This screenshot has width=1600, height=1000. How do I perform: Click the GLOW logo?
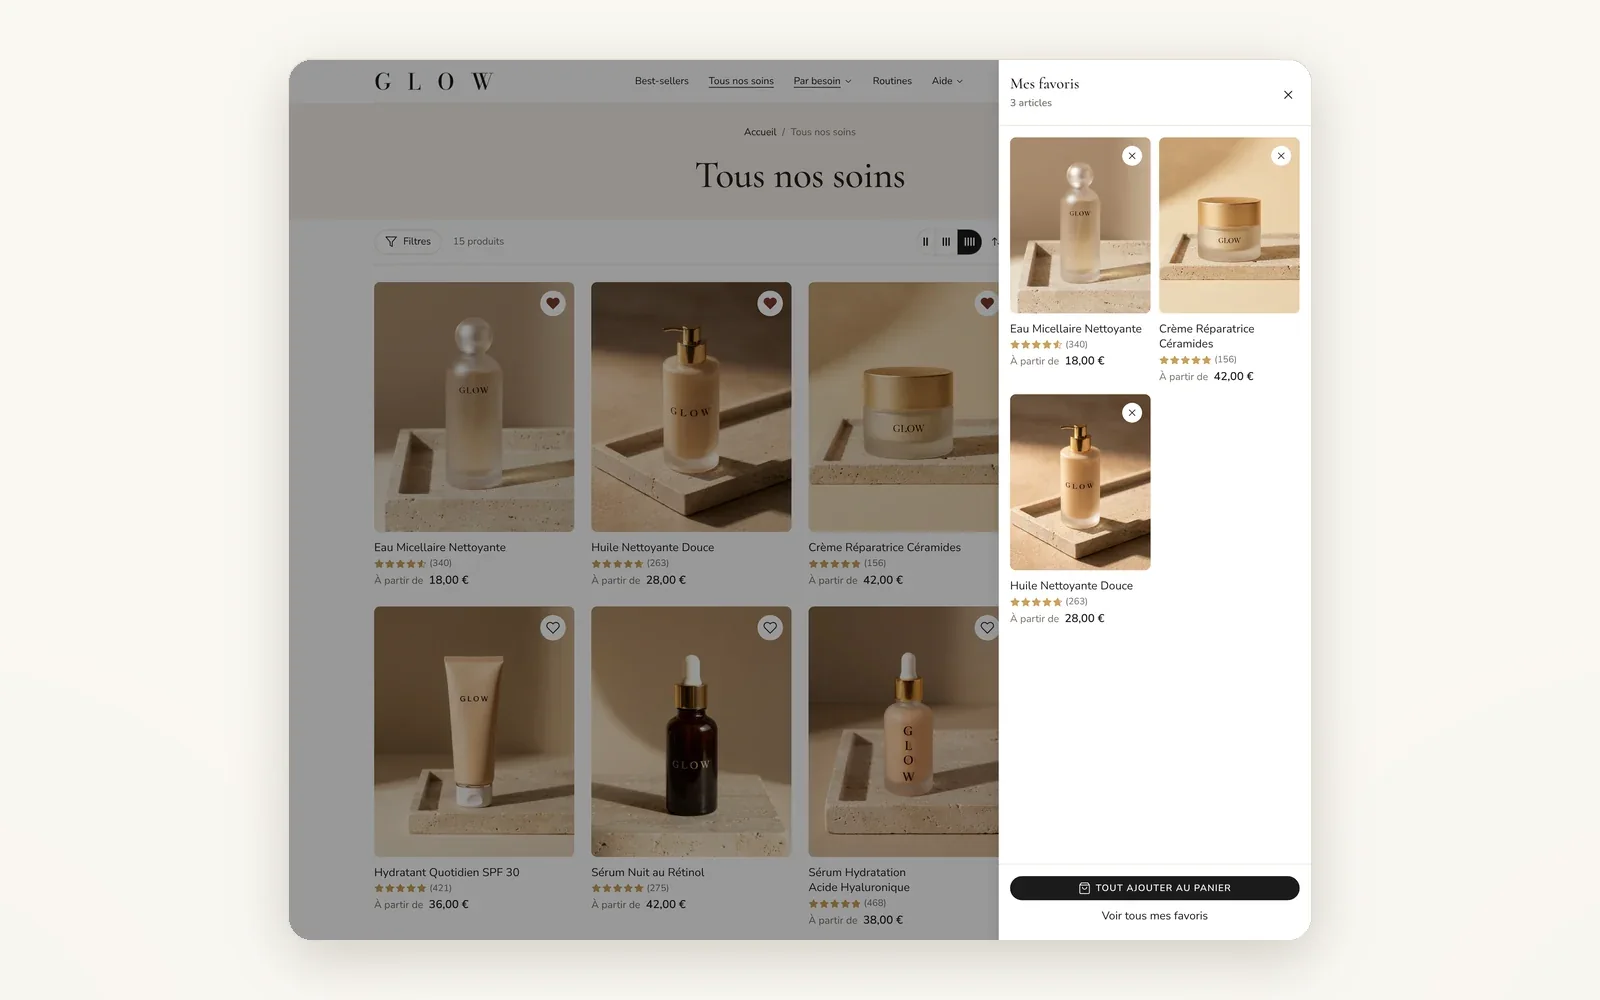click(433, 82)
